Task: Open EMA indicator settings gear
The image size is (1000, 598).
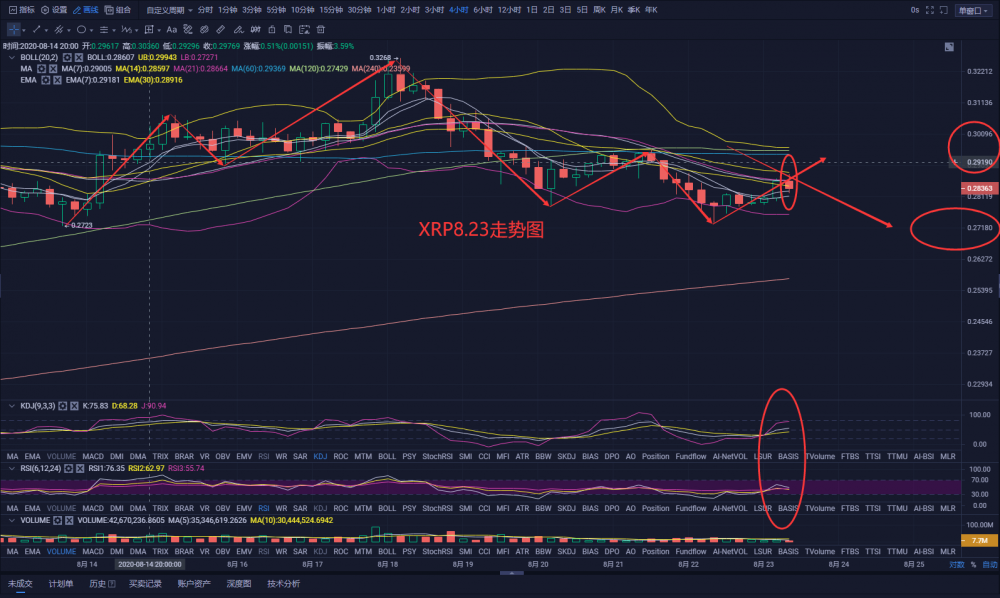Action: point(45,80)
